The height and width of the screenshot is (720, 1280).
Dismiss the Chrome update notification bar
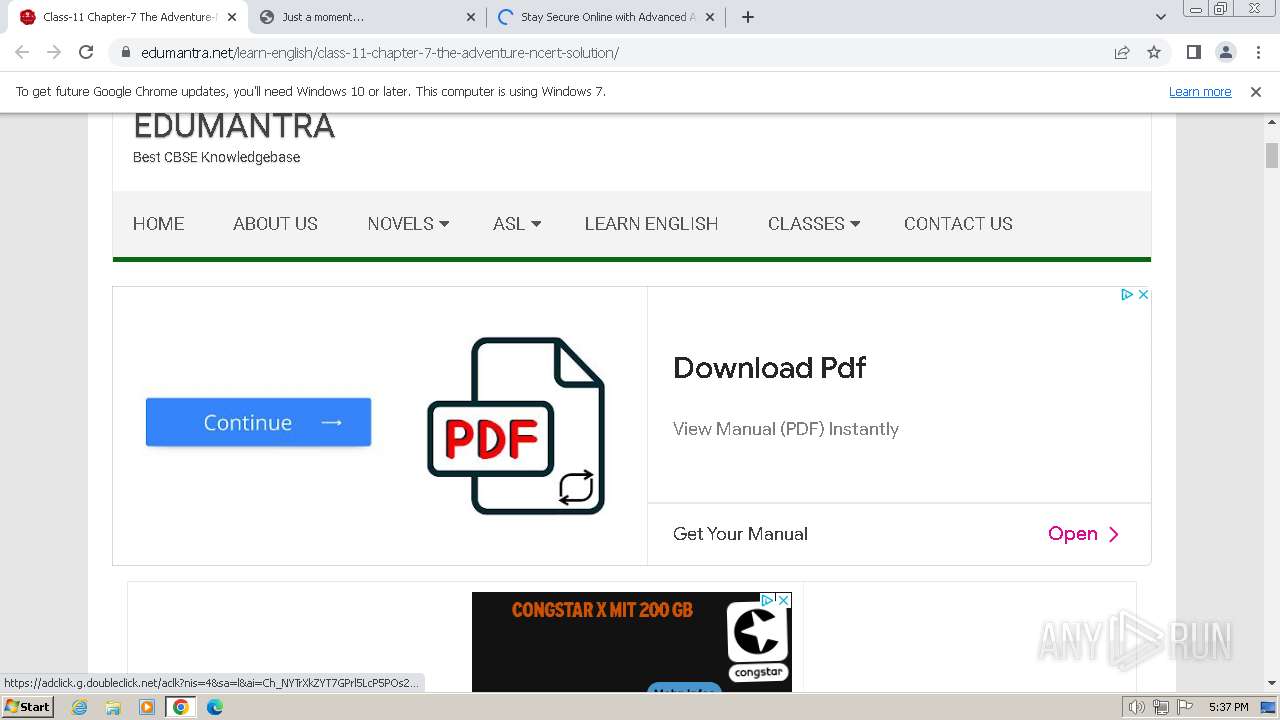point(1256,91)
